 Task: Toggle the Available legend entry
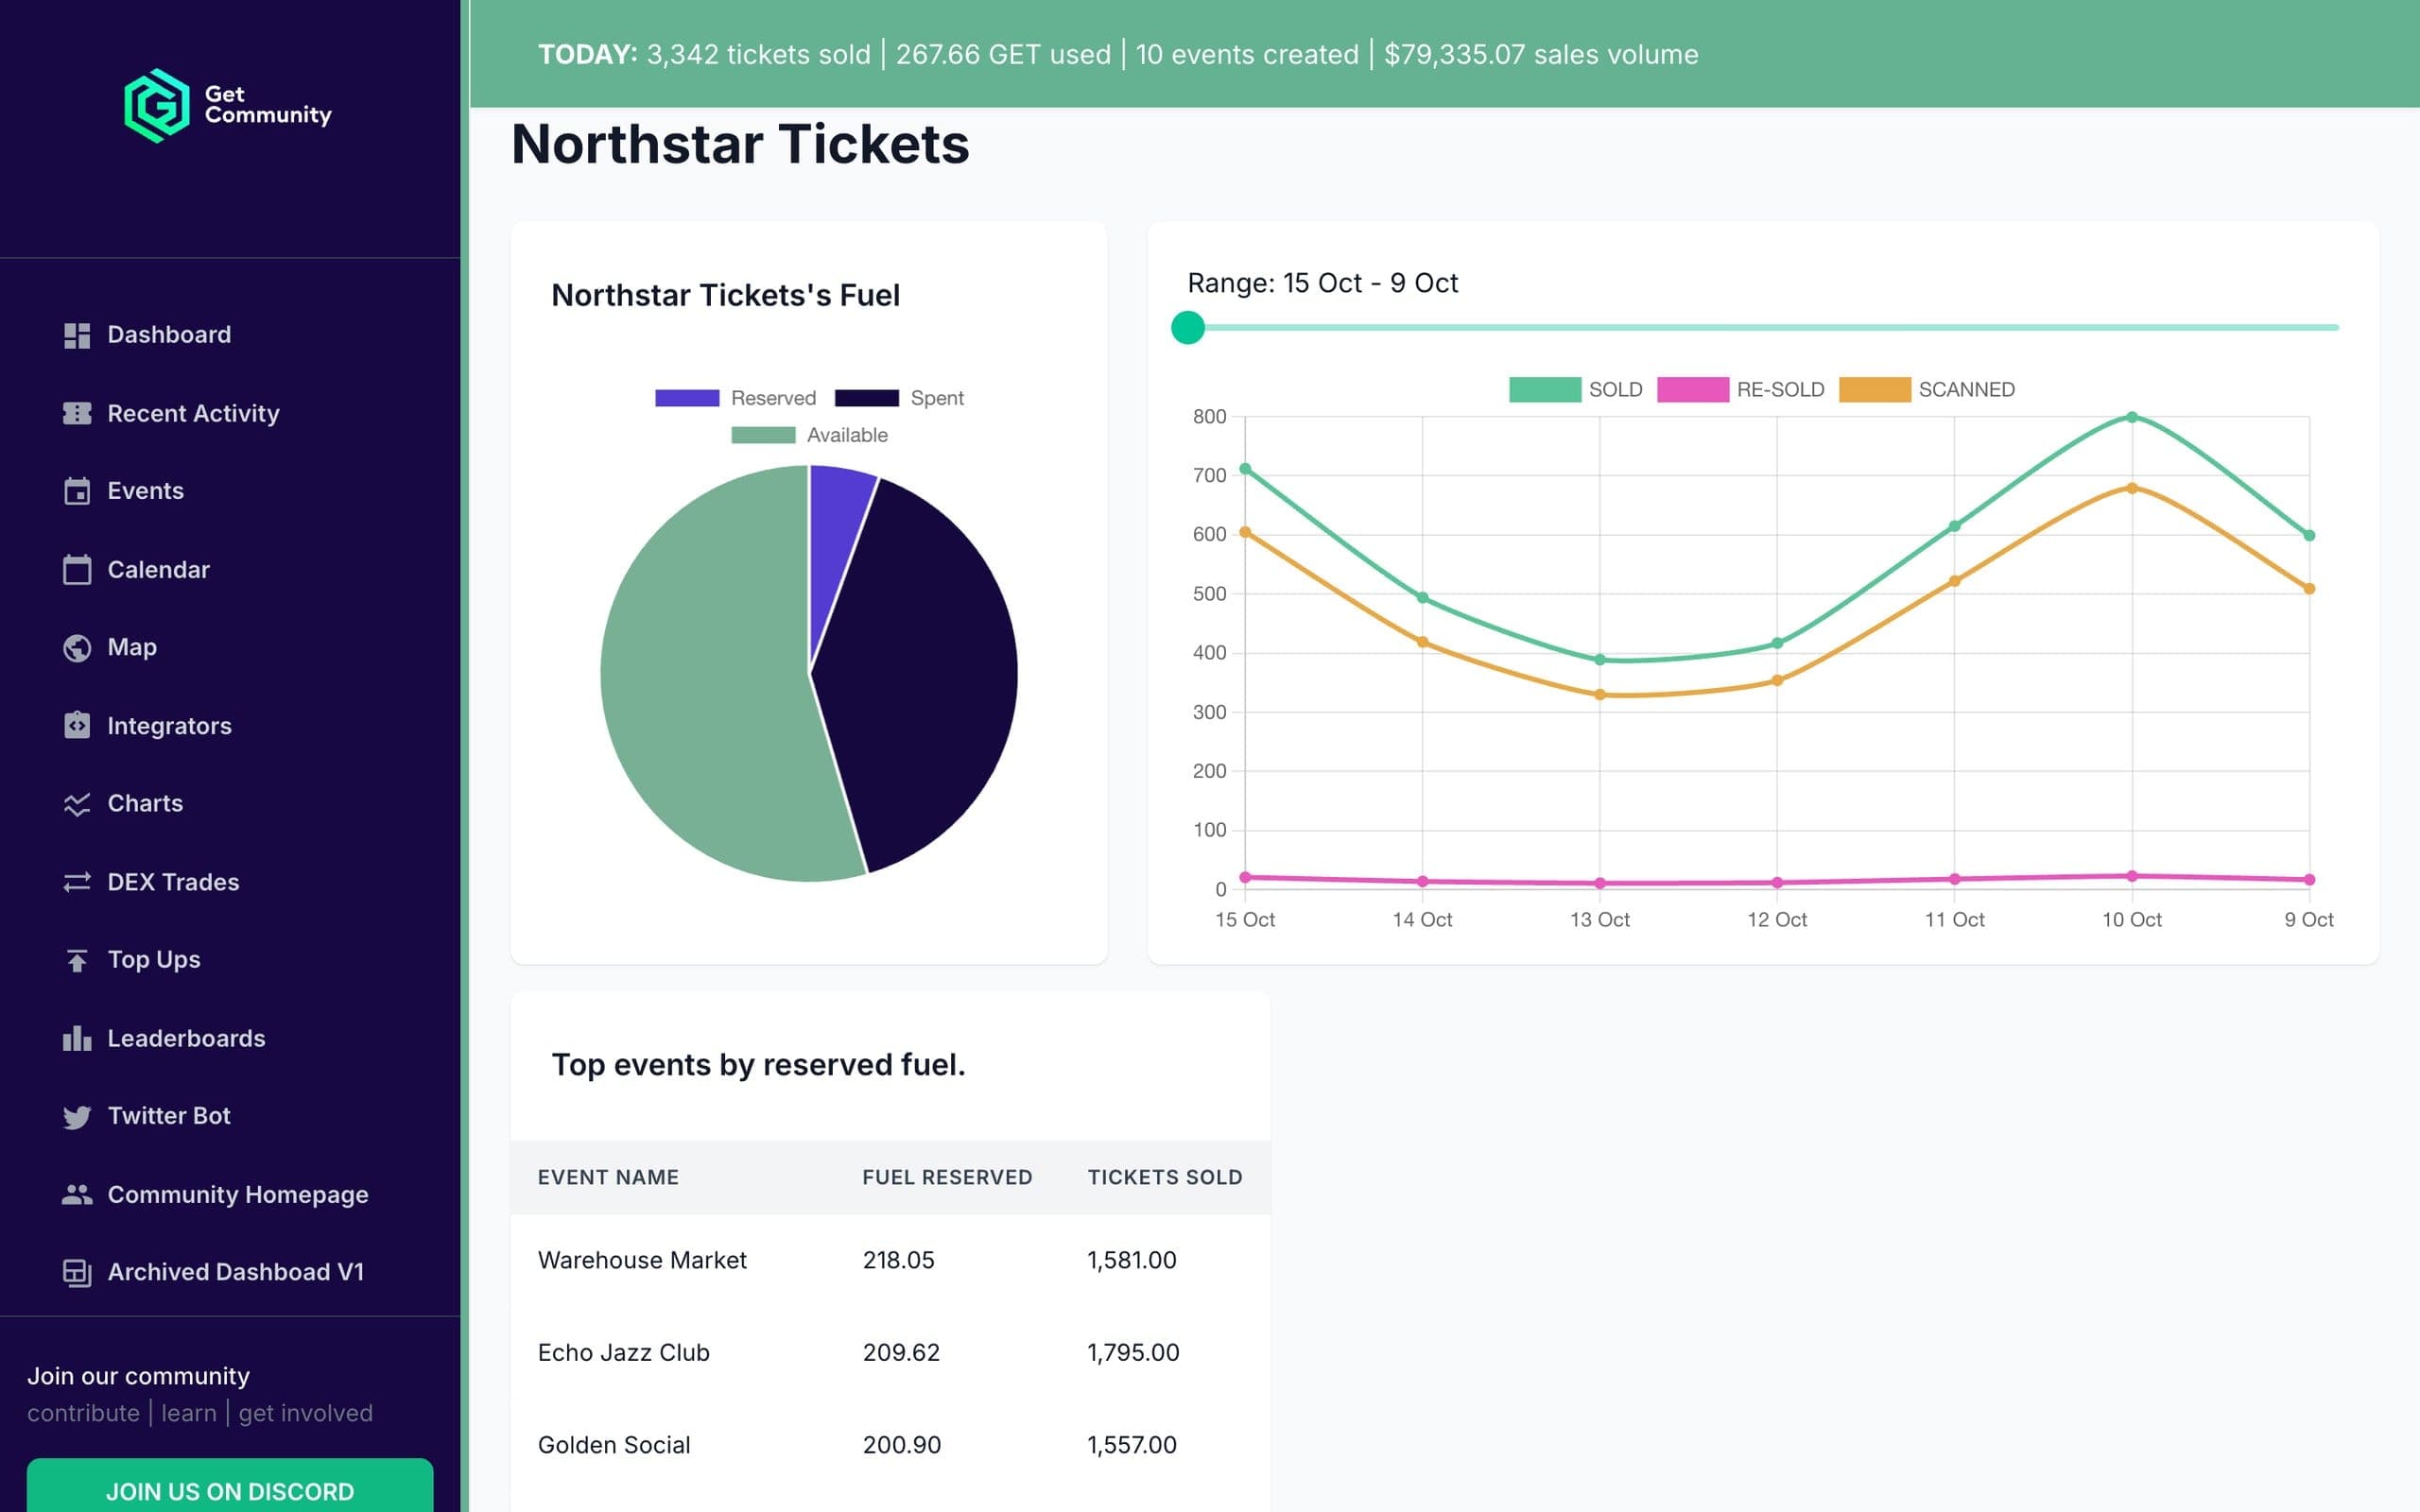809,435
